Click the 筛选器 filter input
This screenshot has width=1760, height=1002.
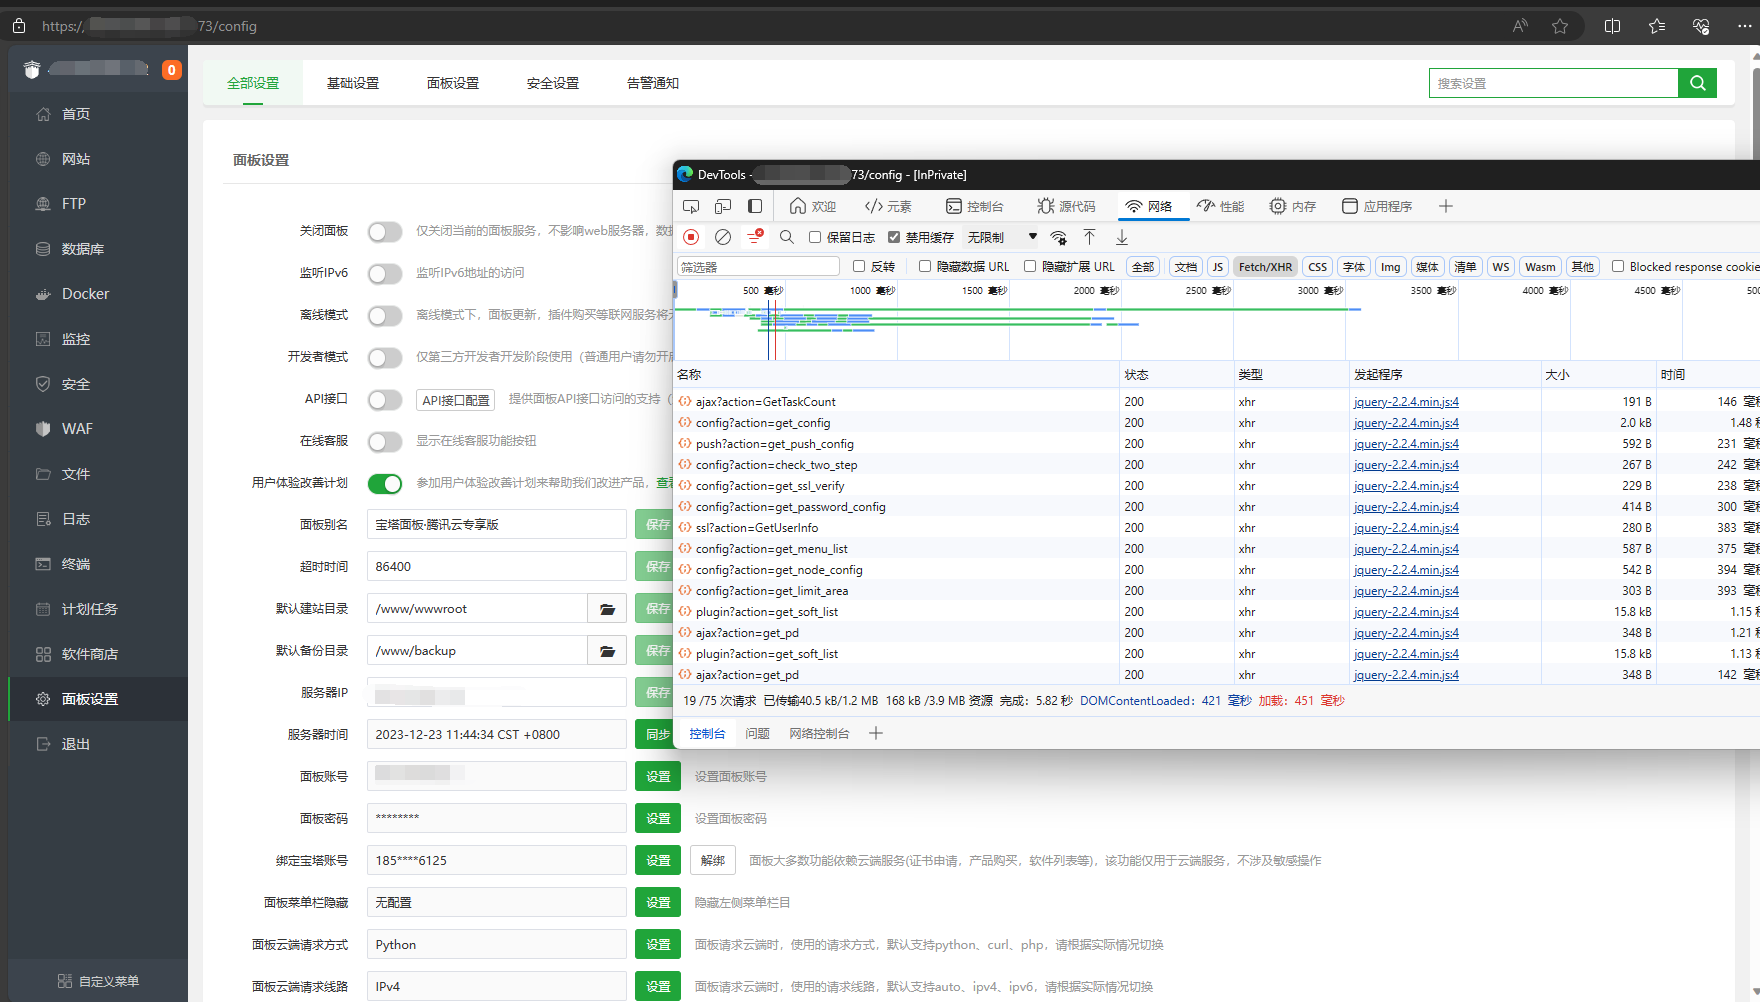coord(758,266)
